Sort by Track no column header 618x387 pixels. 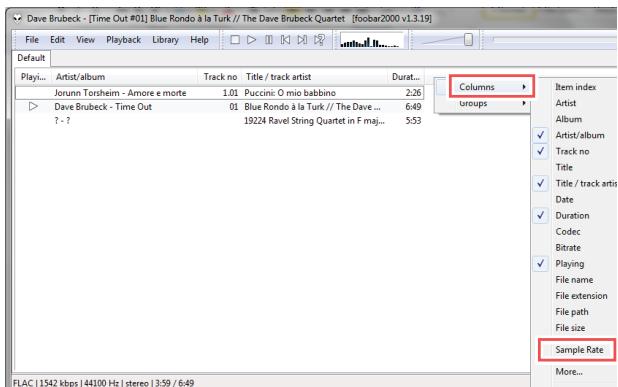click(220, 77)
